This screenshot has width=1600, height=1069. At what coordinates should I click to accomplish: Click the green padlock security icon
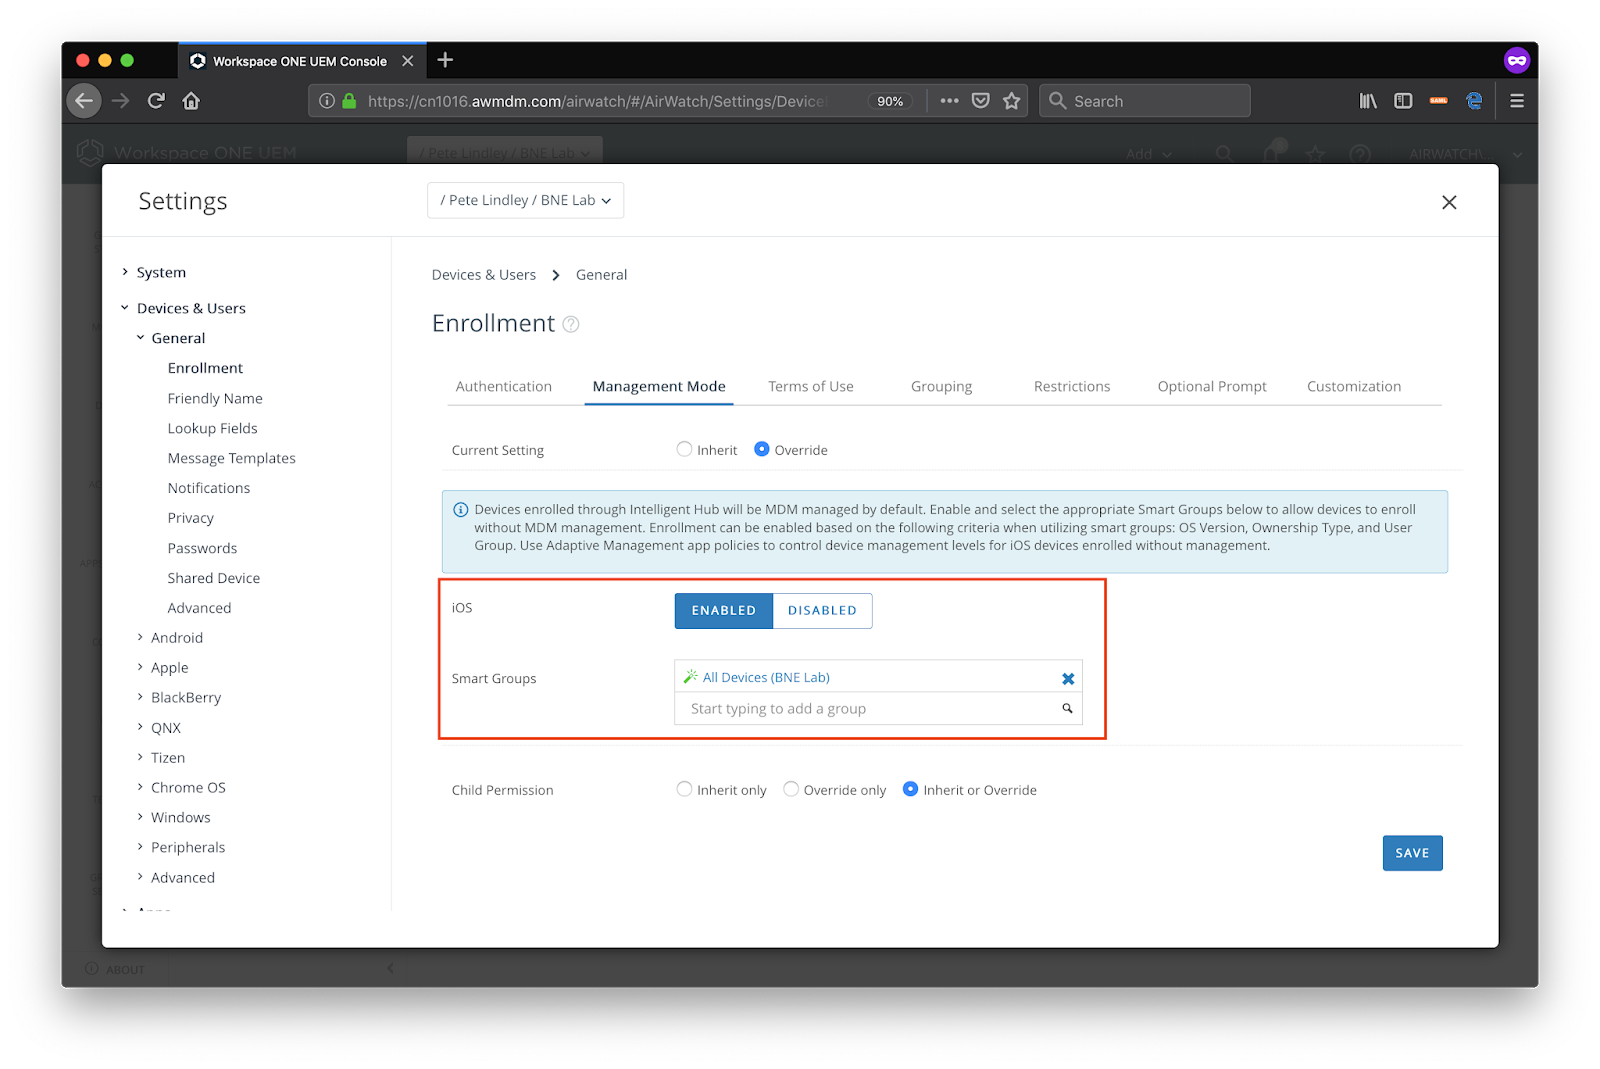[x=349, y=101]
